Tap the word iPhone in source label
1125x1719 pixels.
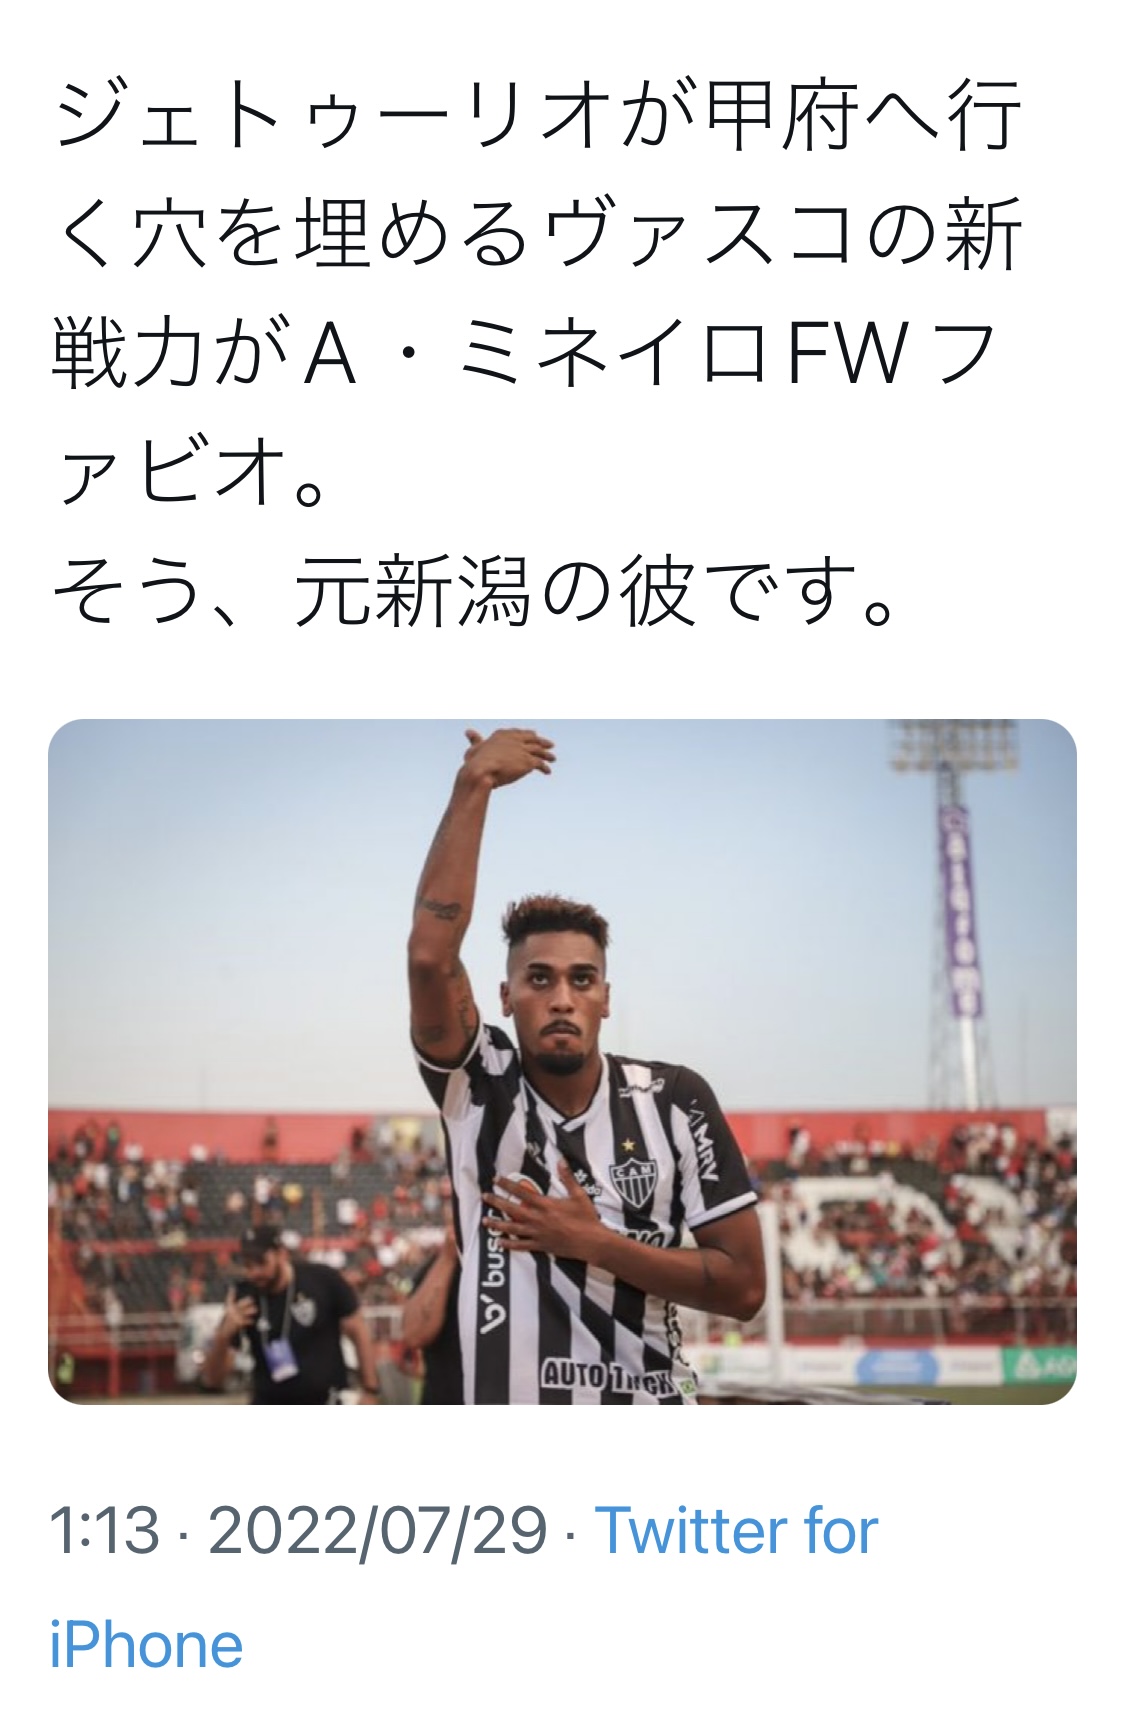tap(146, 1645)
